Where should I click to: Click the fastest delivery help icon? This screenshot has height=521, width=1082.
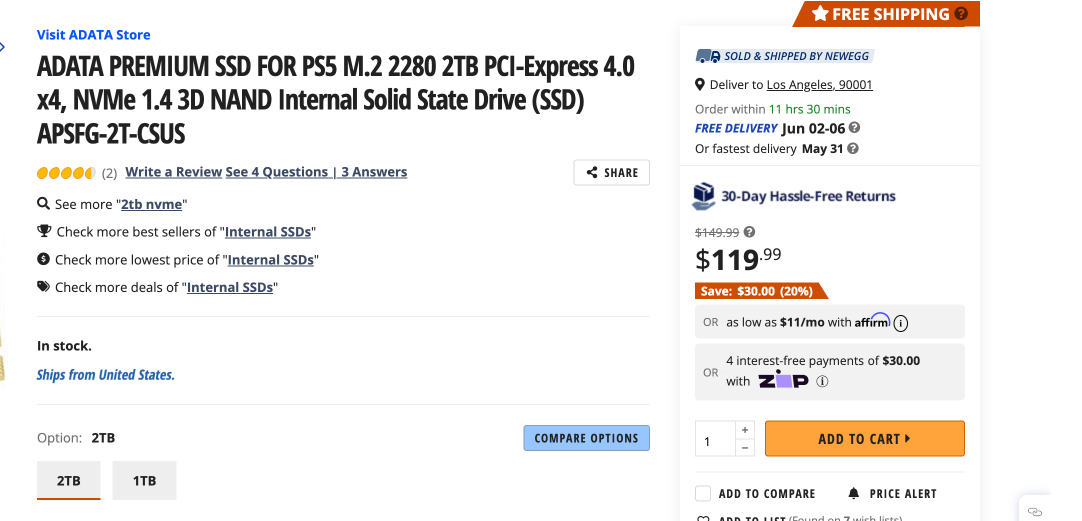click(852, 148)
